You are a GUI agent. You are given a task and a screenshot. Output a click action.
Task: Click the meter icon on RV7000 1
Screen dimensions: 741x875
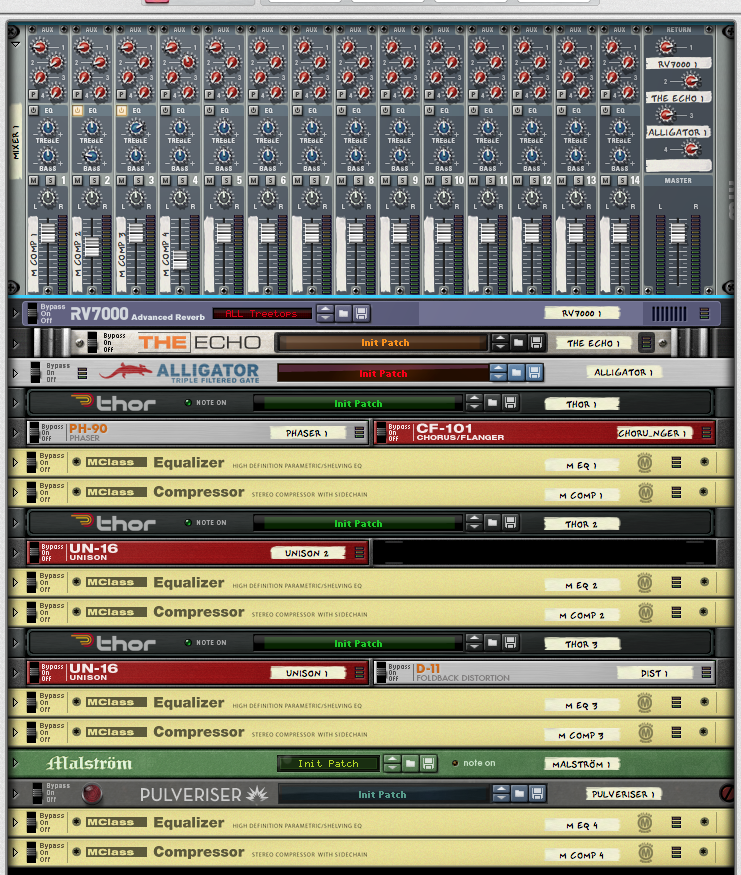[704, 314]
